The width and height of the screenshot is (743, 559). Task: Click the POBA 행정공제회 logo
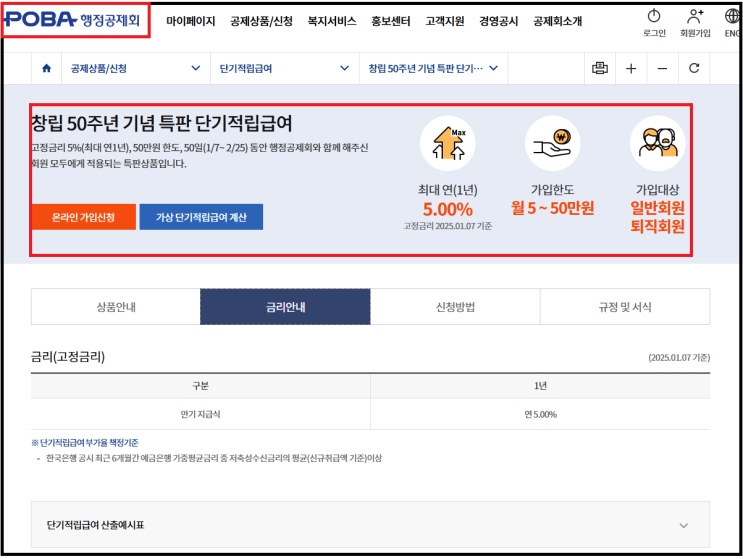tap(72, 19)
